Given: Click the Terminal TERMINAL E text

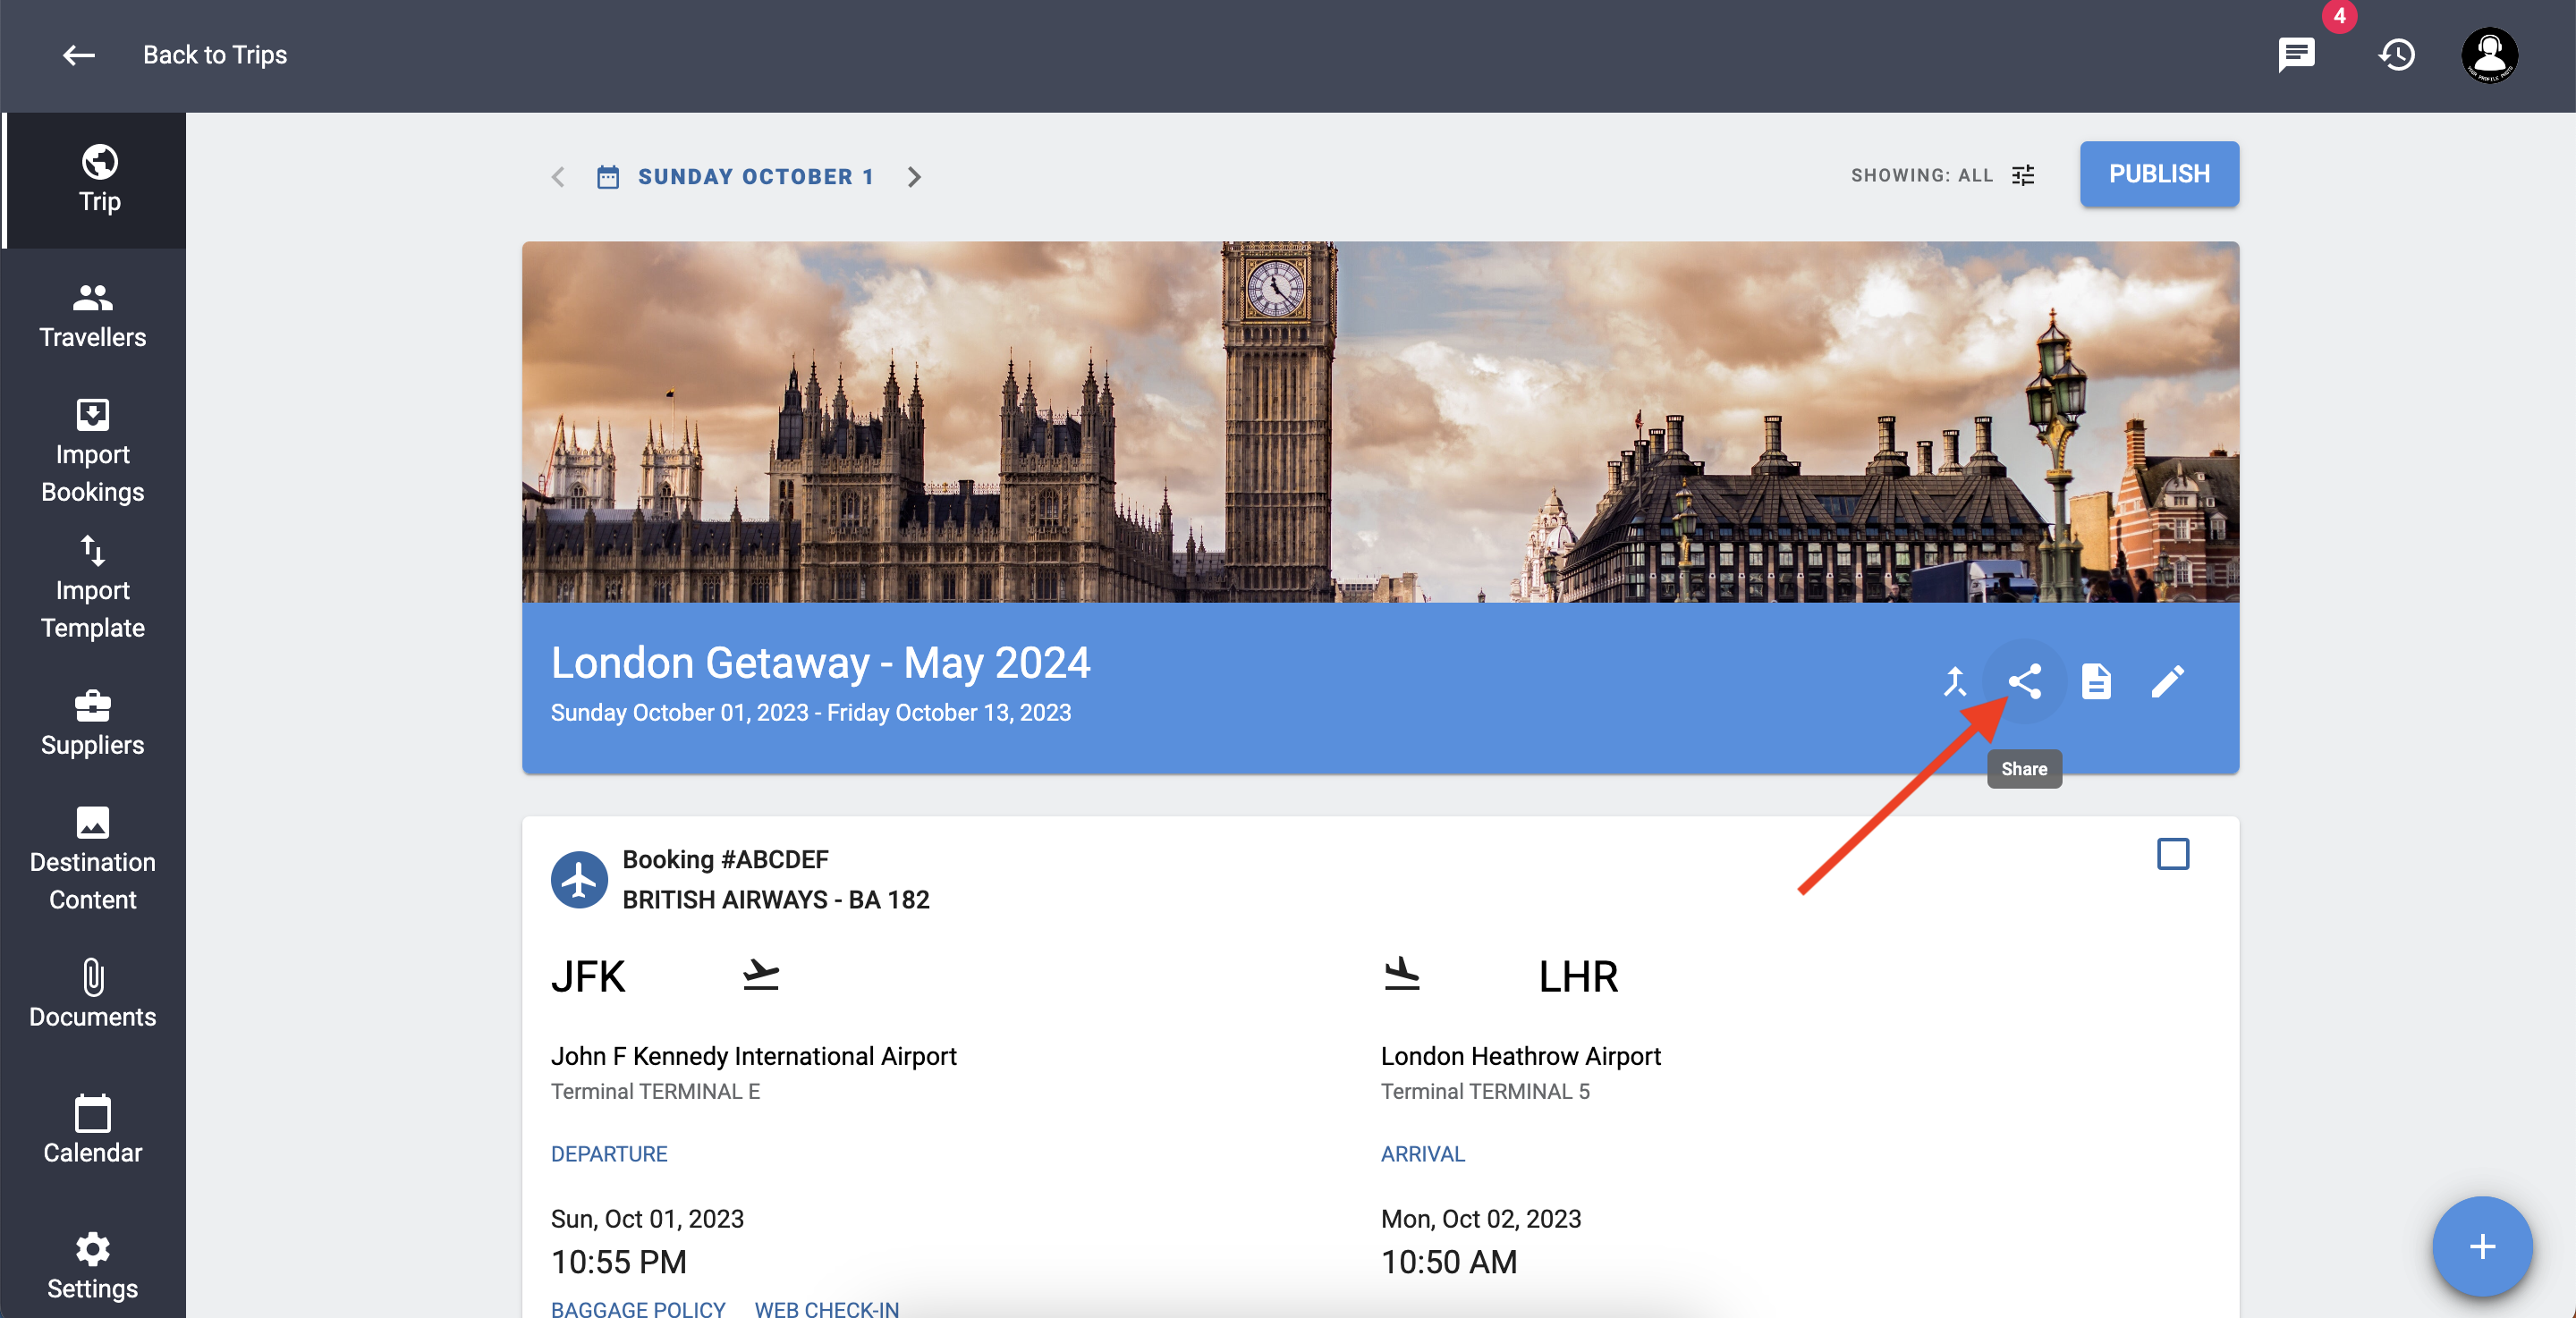Looking at the screenshot, I should [655, 1092].
